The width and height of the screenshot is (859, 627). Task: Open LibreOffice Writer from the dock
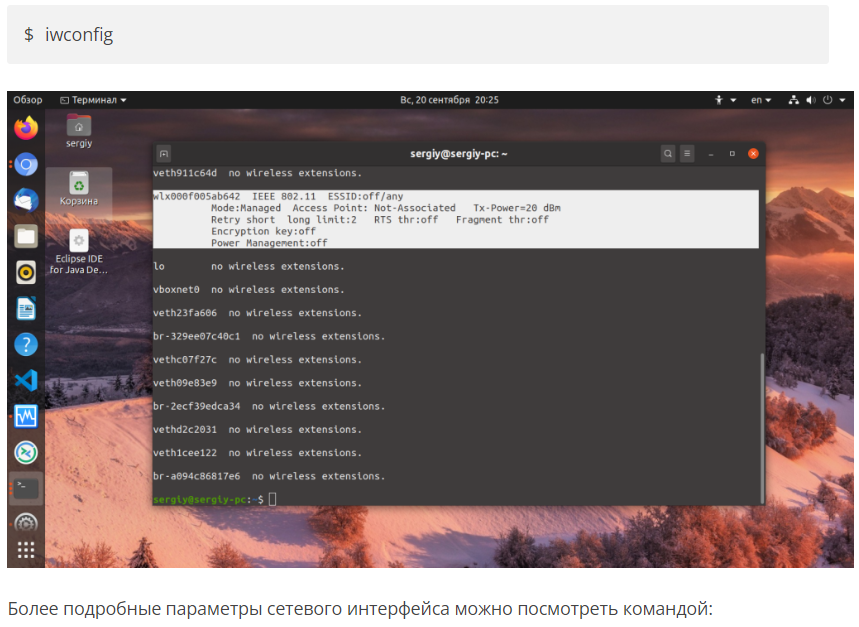(x=26, y=308)
